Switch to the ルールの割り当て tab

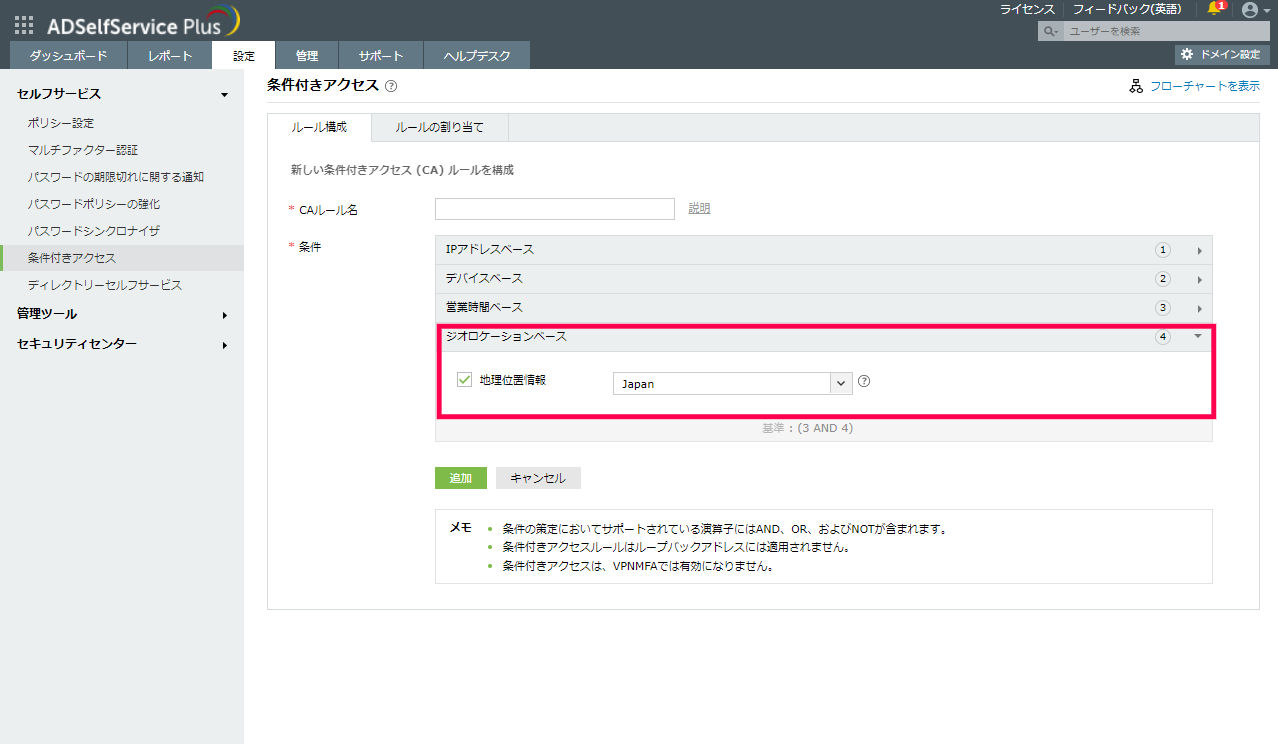pos(439,128)
